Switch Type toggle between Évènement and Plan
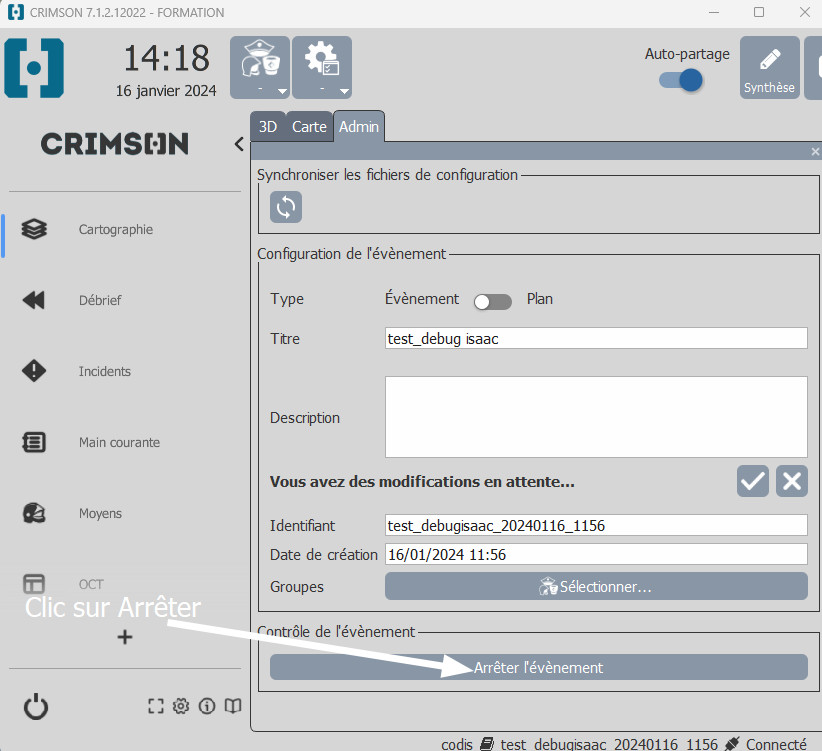Image resolution: width=822 pixels, height=751 pixels. [x=493, y=302]
